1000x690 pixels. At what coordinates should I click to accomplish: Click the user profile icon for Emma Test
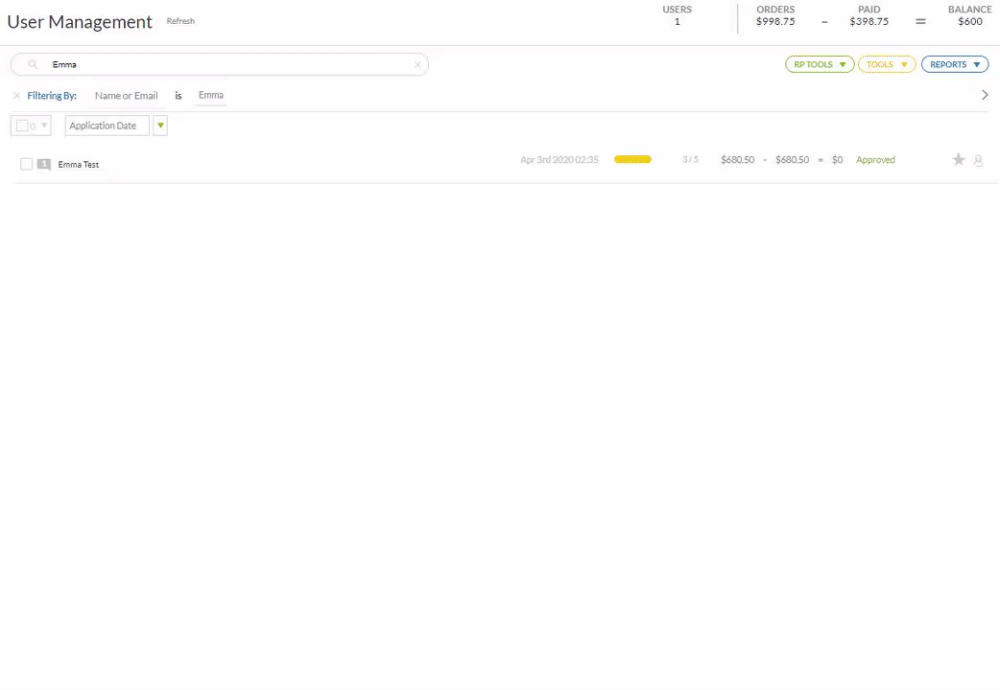(x=978, y=160)
